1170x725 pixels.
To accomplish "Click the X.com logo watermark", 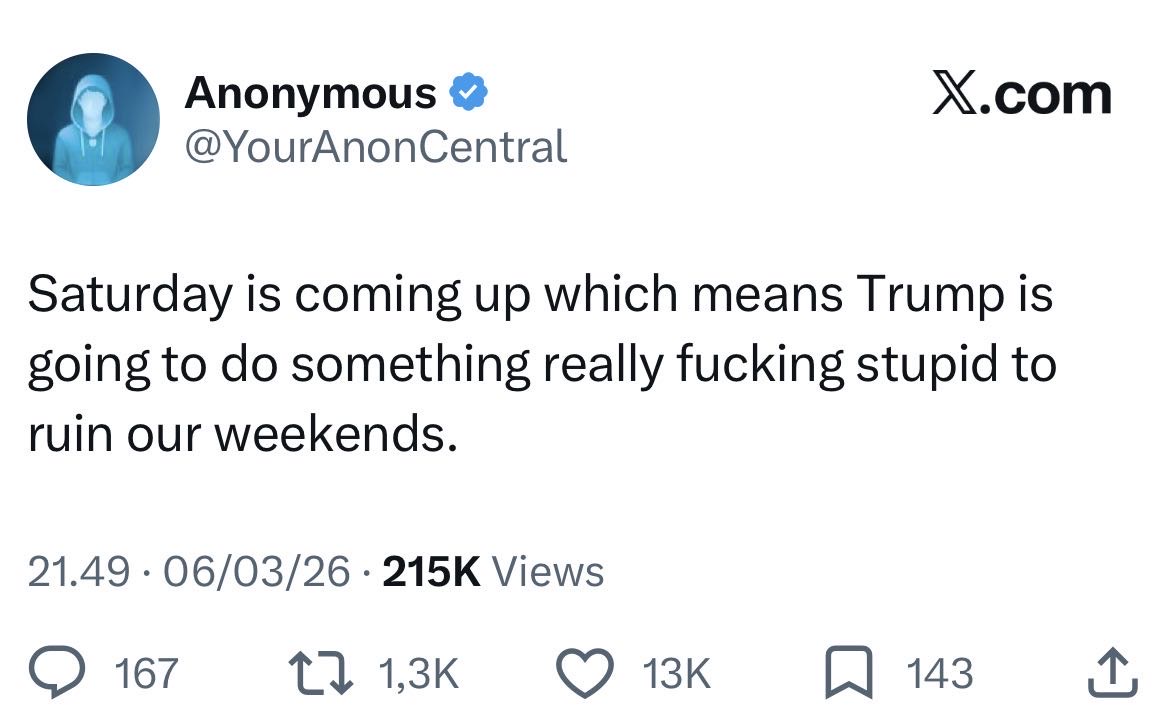I will pyautogui.click(x=1021, y=95).
